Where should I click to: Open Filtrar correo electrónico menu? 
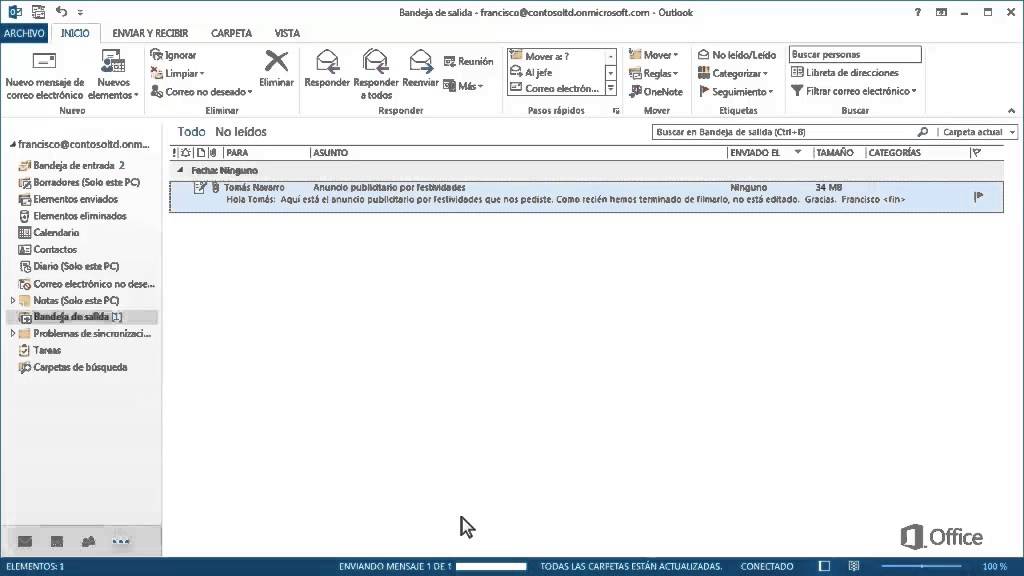pyautogui.click(x=854, y=91)
